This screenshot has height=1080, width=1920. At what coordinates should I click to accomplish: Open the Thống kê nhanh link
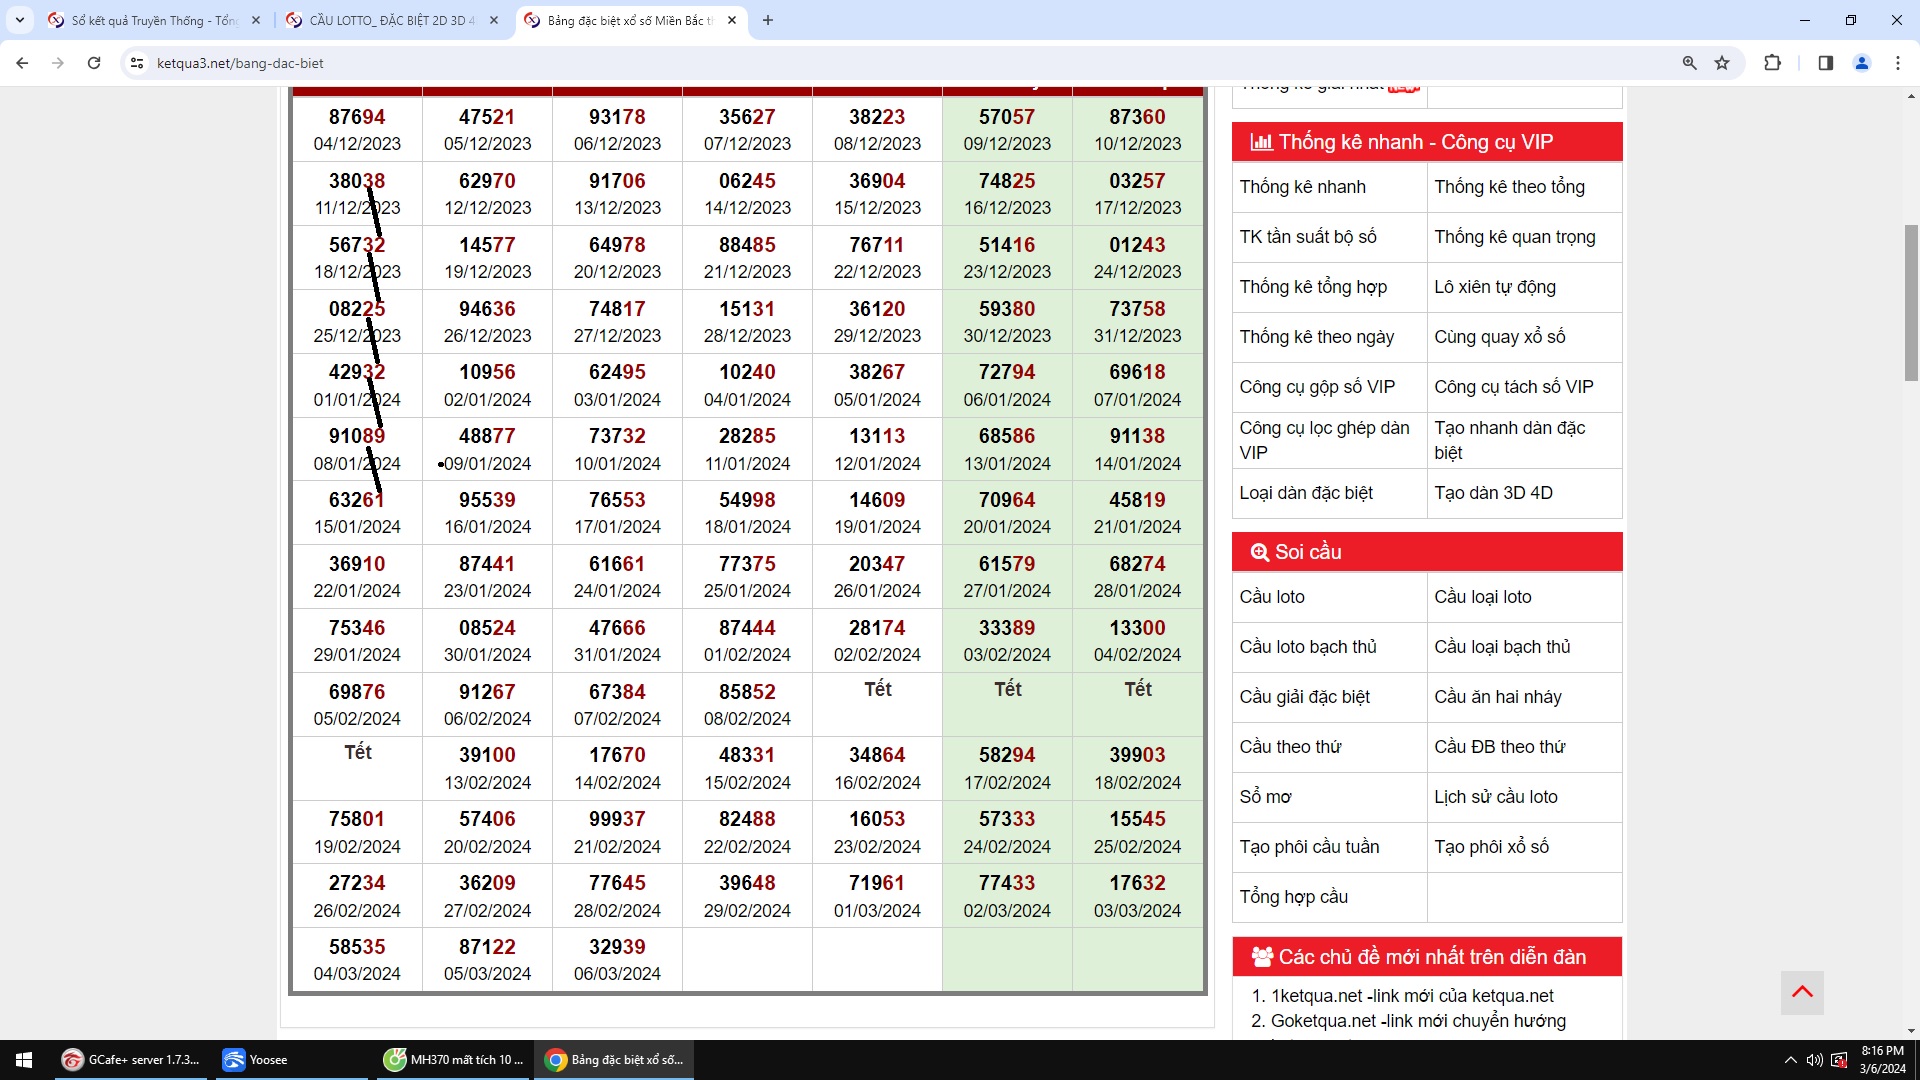point(1302,187)
